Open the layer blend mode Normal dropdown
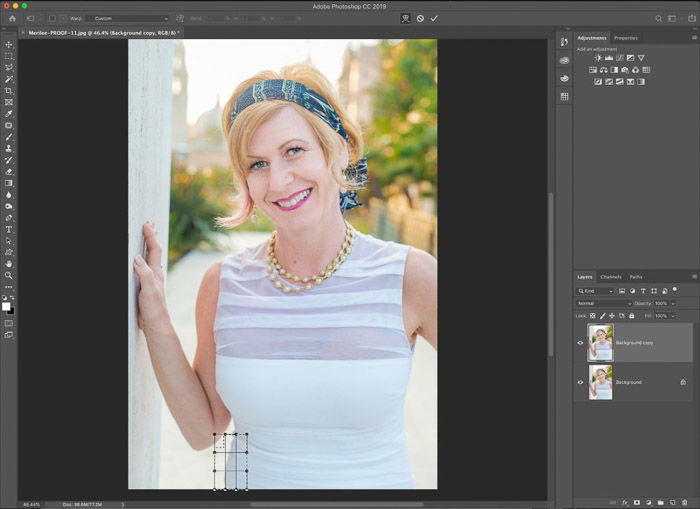 coord(604,304)
